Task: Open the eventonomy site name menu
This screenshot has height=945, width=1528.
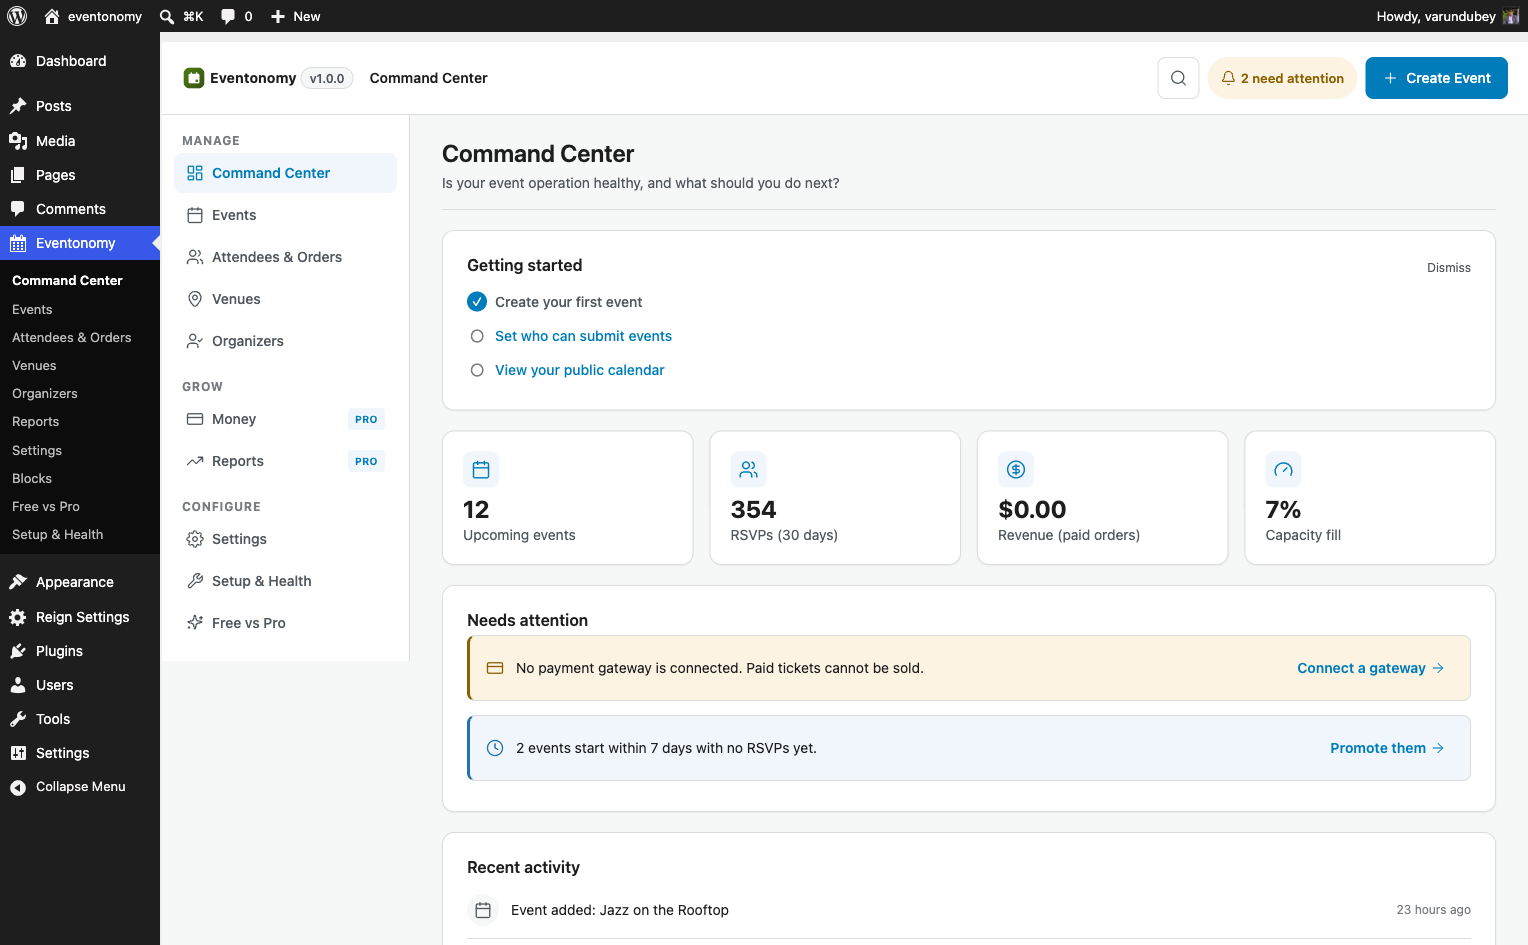Action: point(93,16)
